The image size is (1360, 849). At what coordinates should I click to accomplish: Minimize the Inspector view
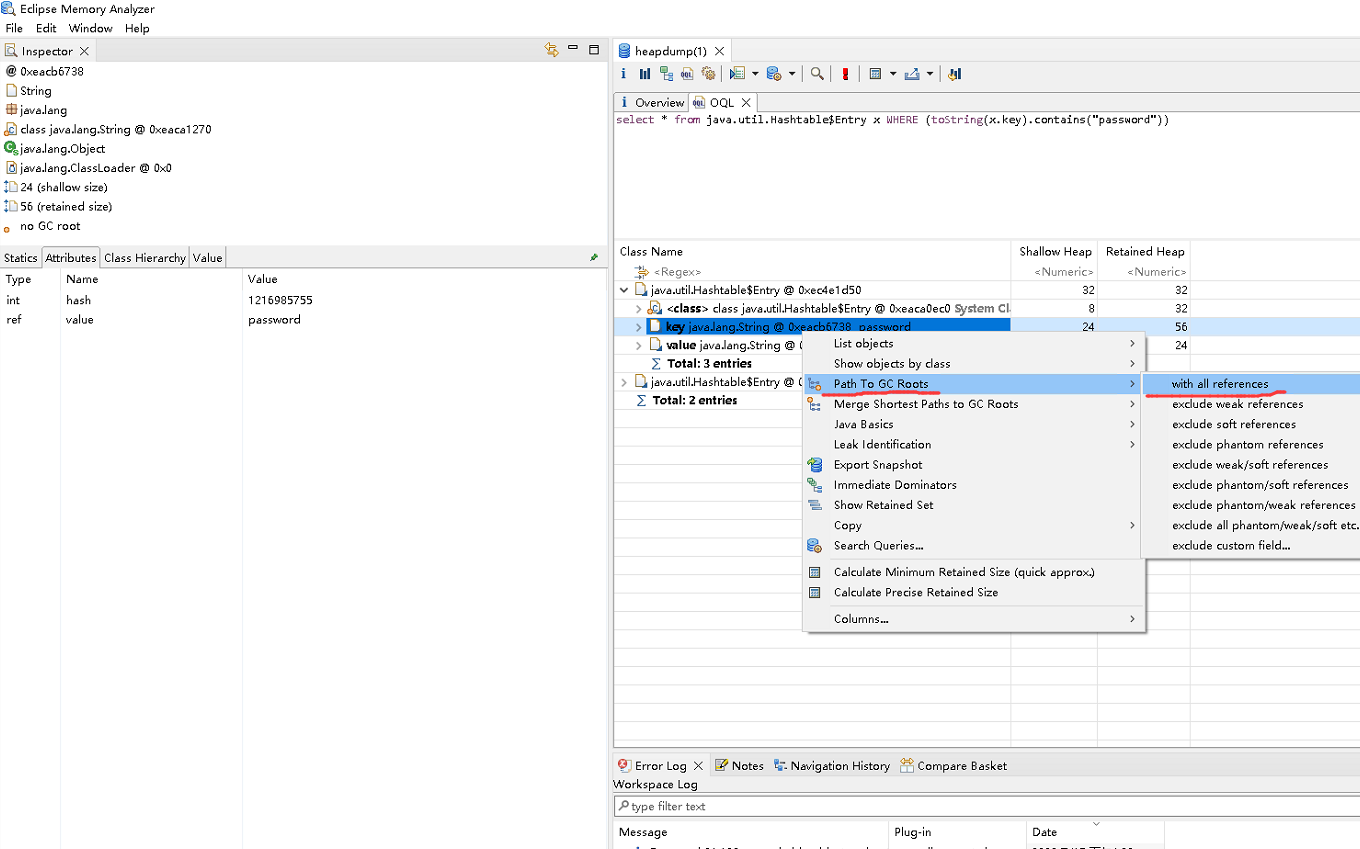(x=573, y=48)
